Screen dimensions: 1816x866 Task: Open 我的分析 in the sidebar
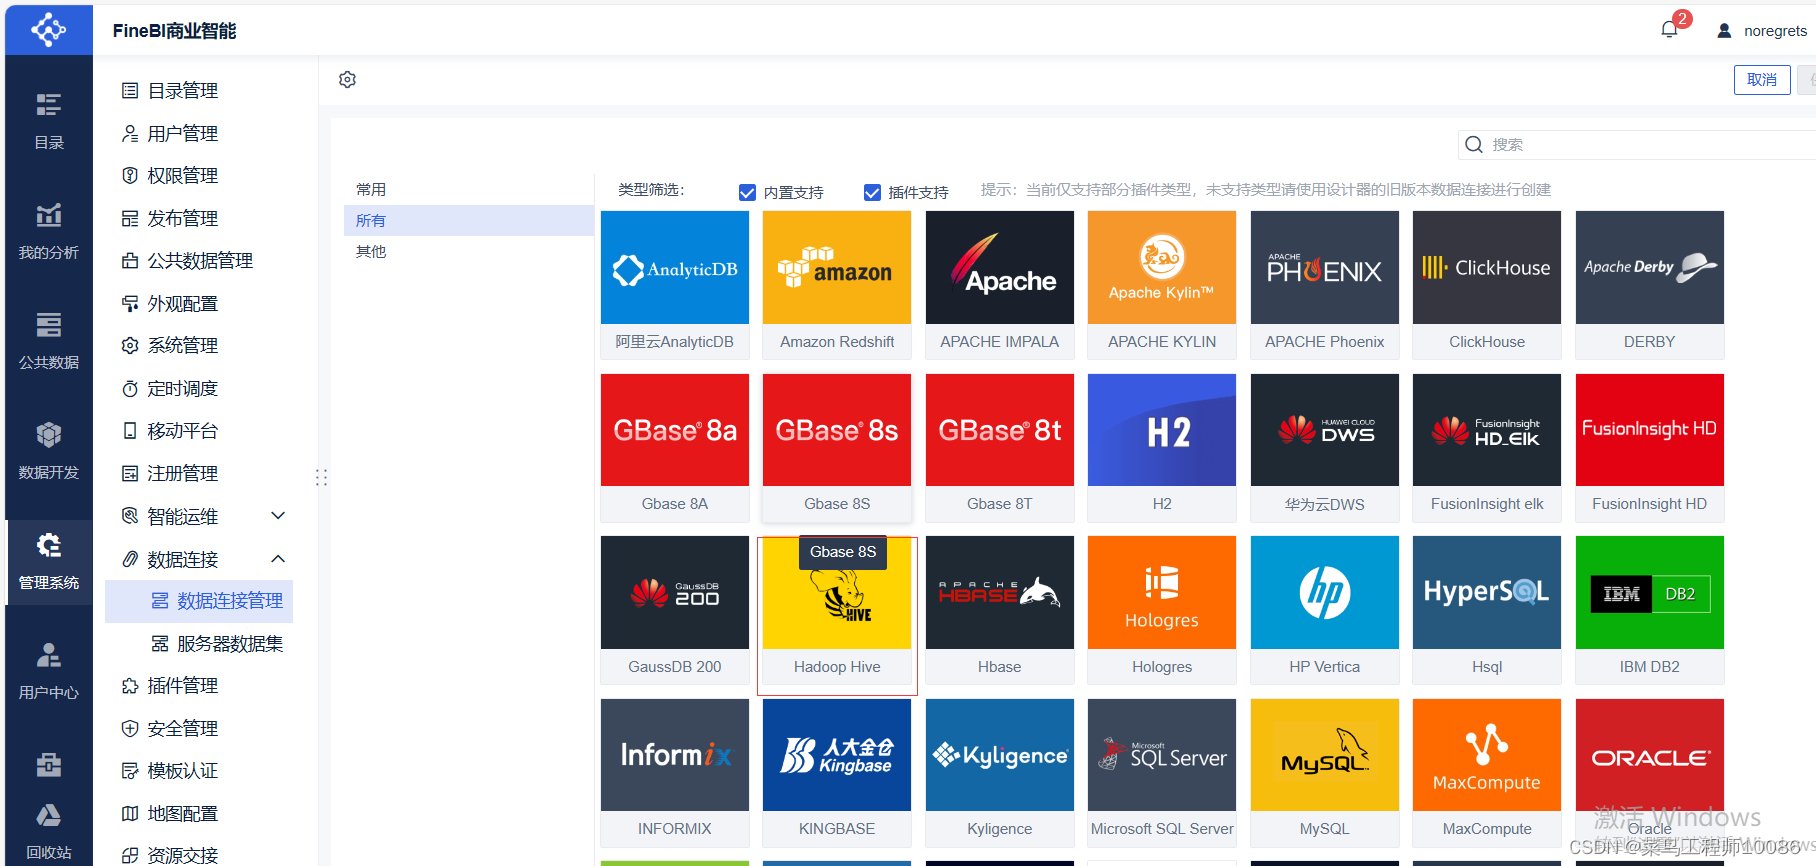point(48,231)
